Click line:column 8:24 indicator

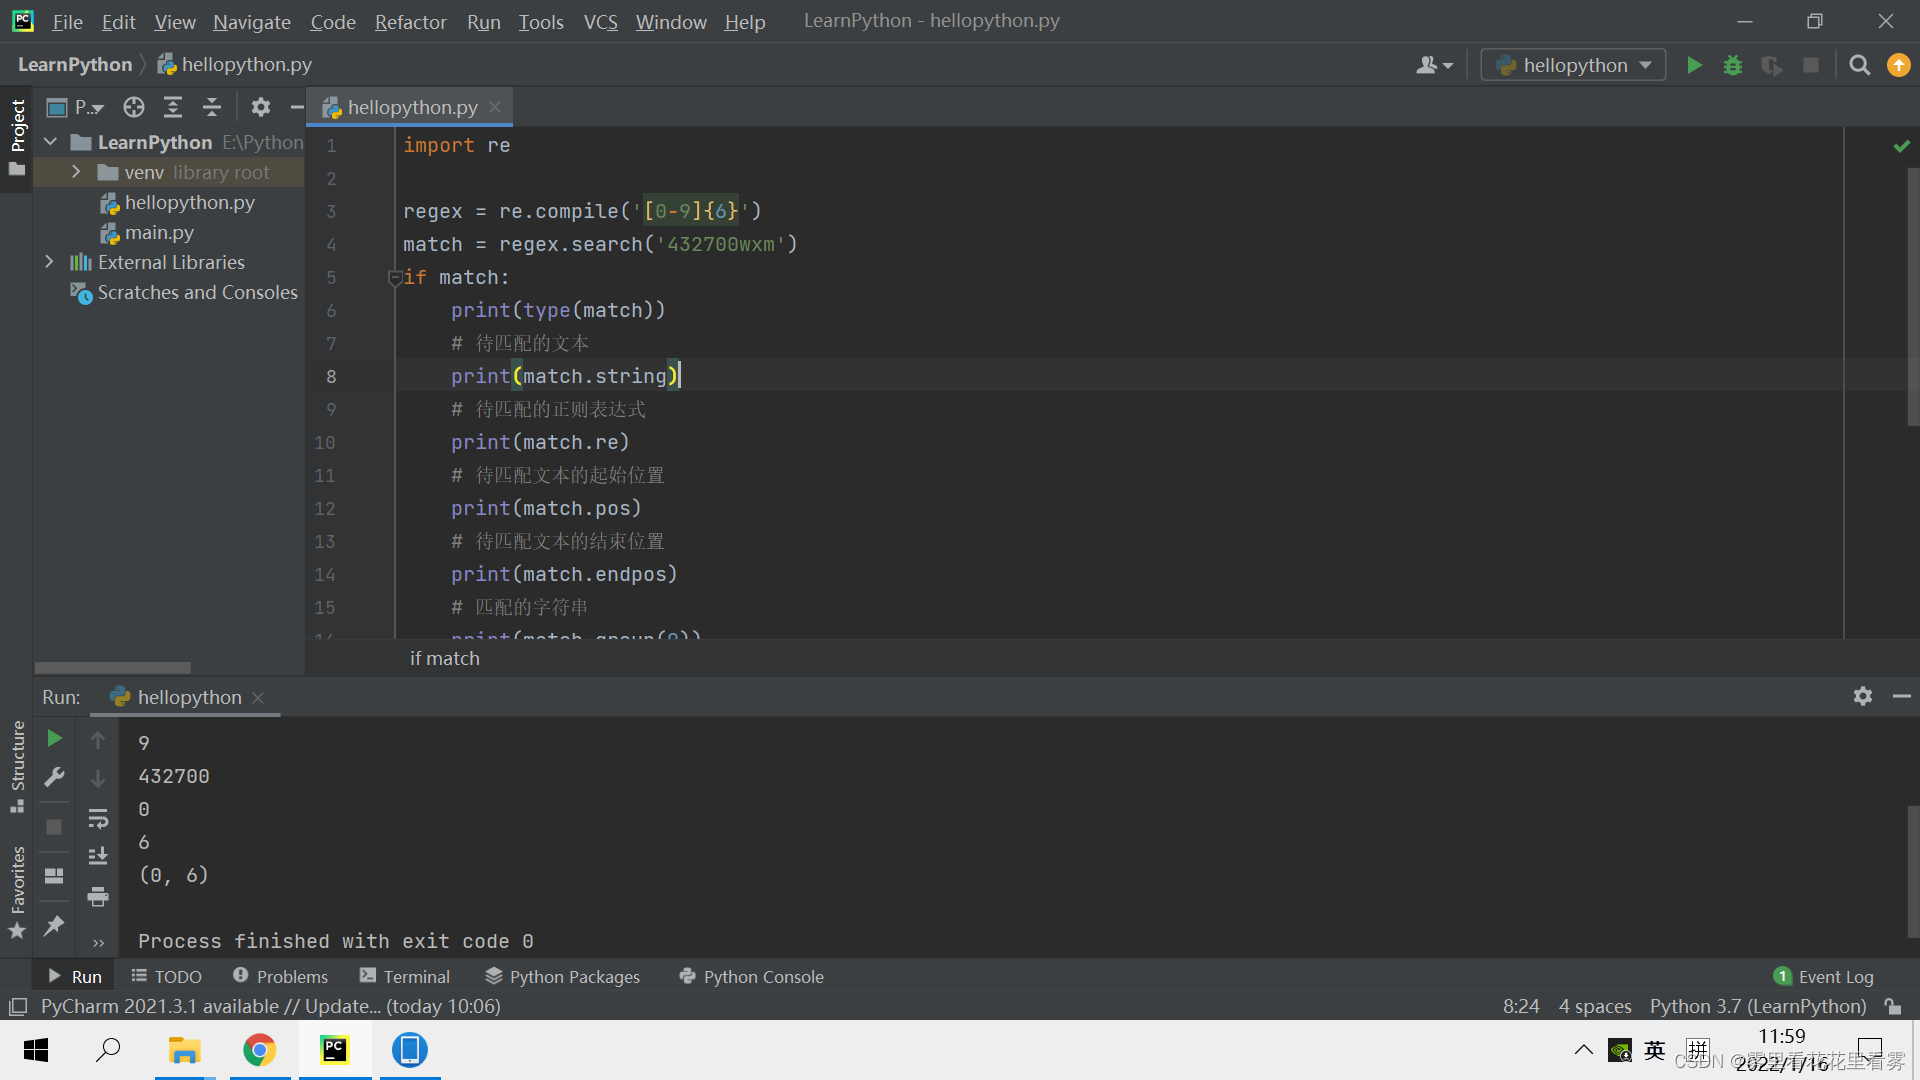(1521, 1006)
